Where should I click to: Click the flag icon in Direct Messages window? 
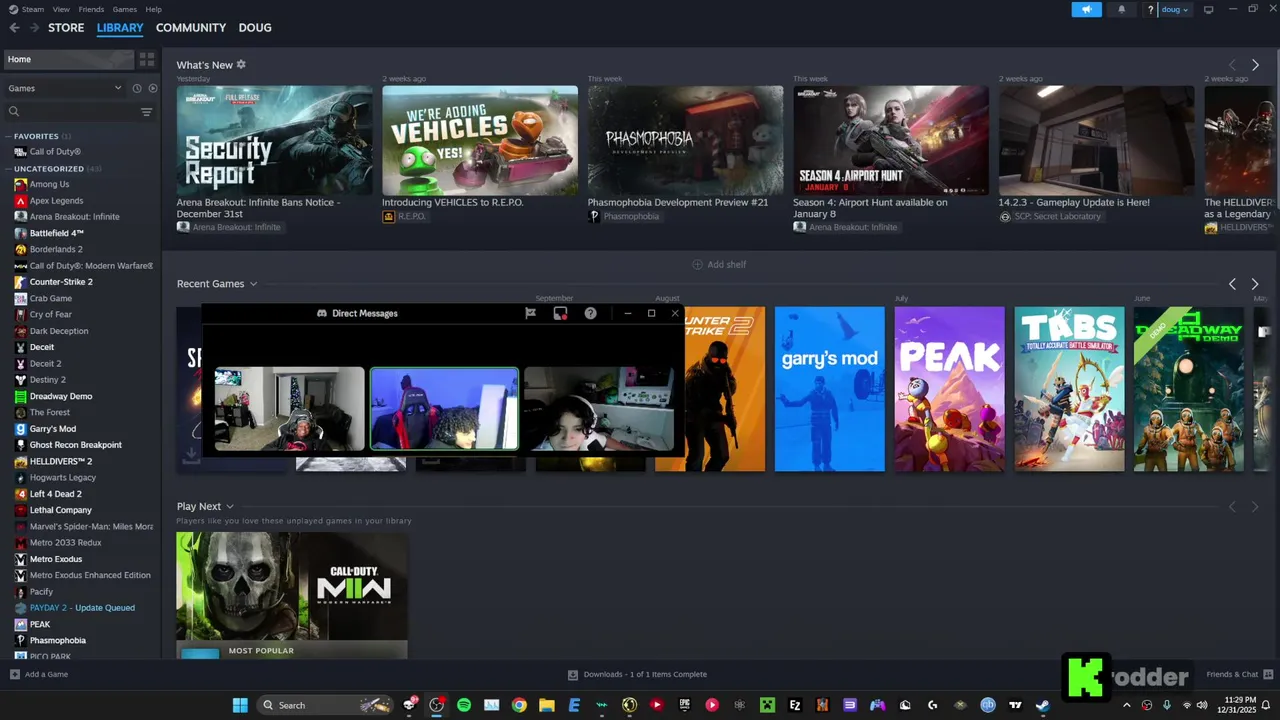coord(531,313)
